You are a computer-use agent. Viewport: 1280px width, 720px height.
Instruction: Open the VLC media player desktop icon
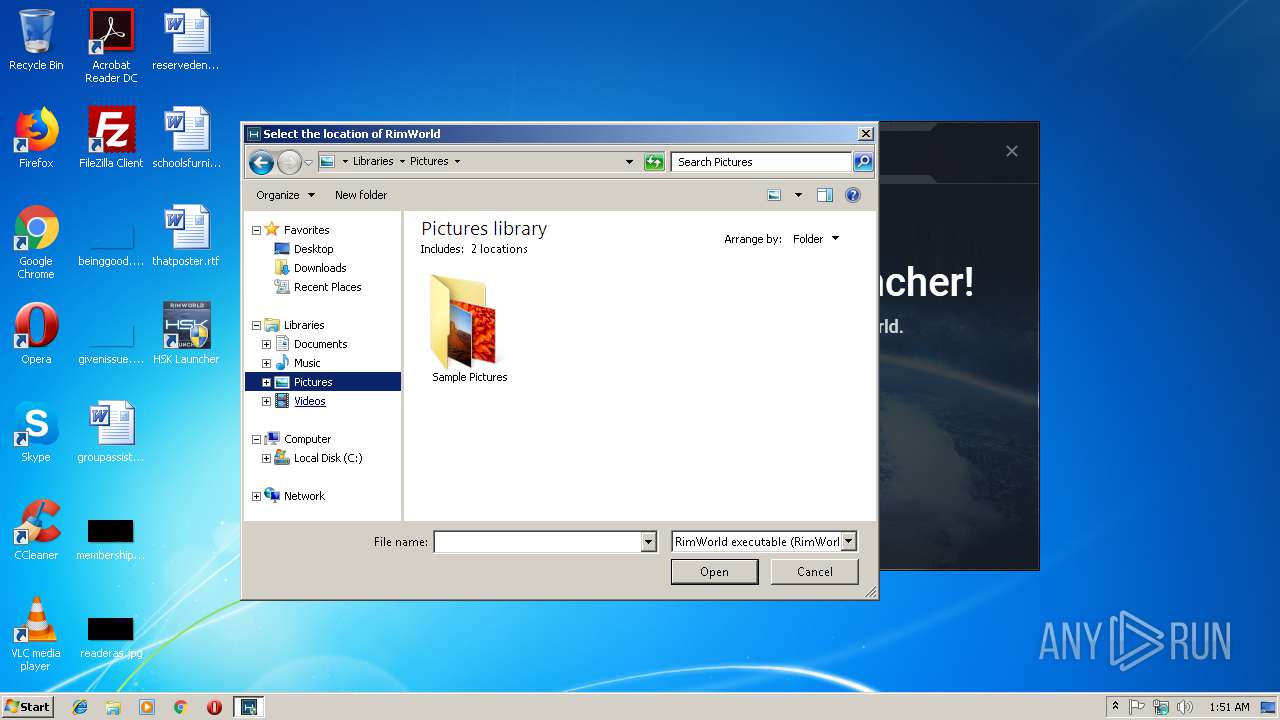tap(36, 634)
